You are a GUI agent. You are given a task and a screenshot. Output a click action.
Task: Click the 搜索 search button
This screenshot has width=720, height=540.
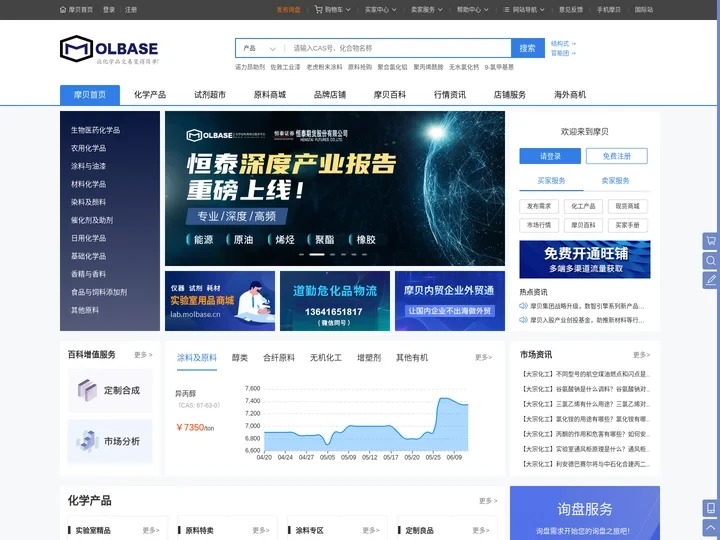[x=528, y=48]
